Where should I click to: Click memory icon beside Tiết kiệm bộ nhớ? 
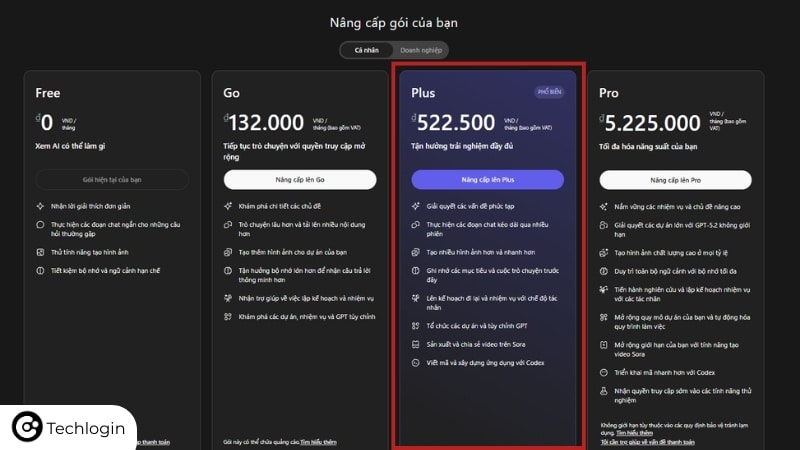[40, 271]
